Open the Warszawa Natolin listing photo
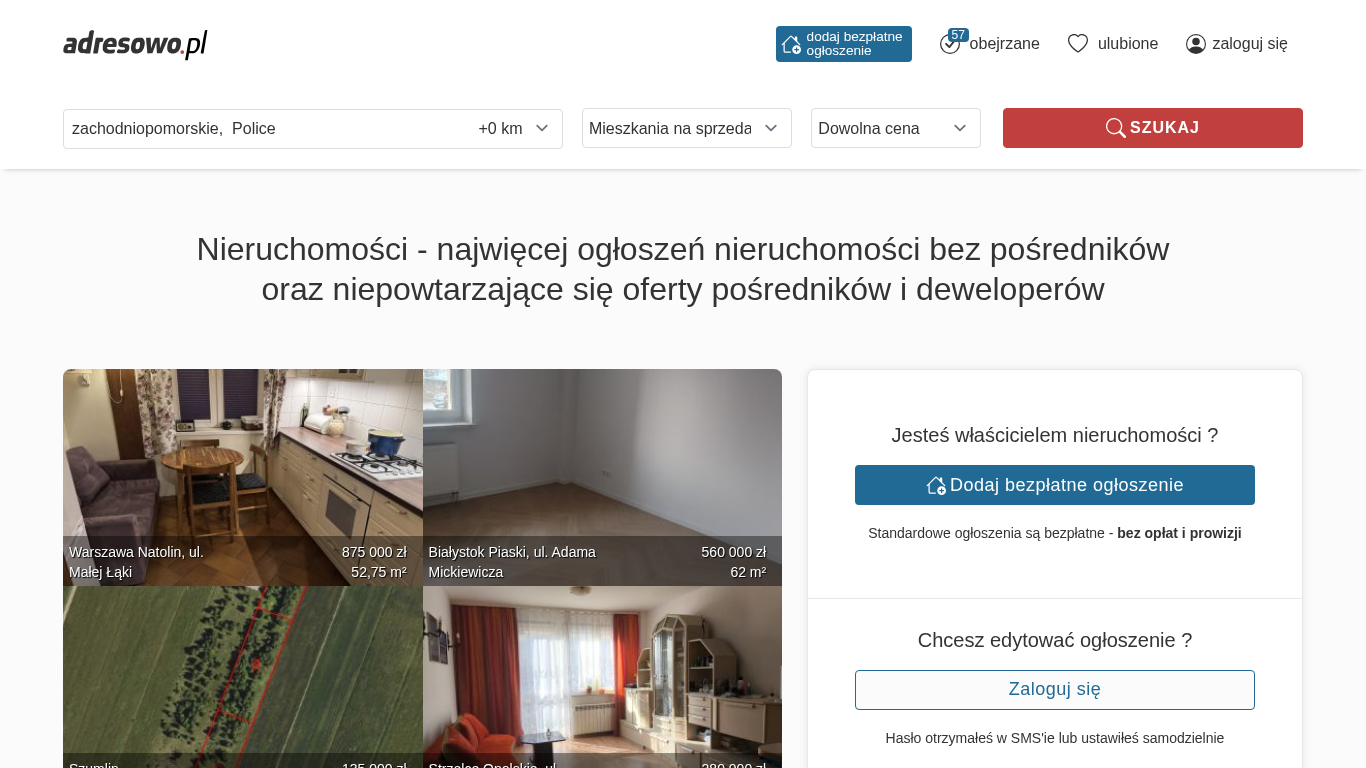 click(x=243, y=477)
